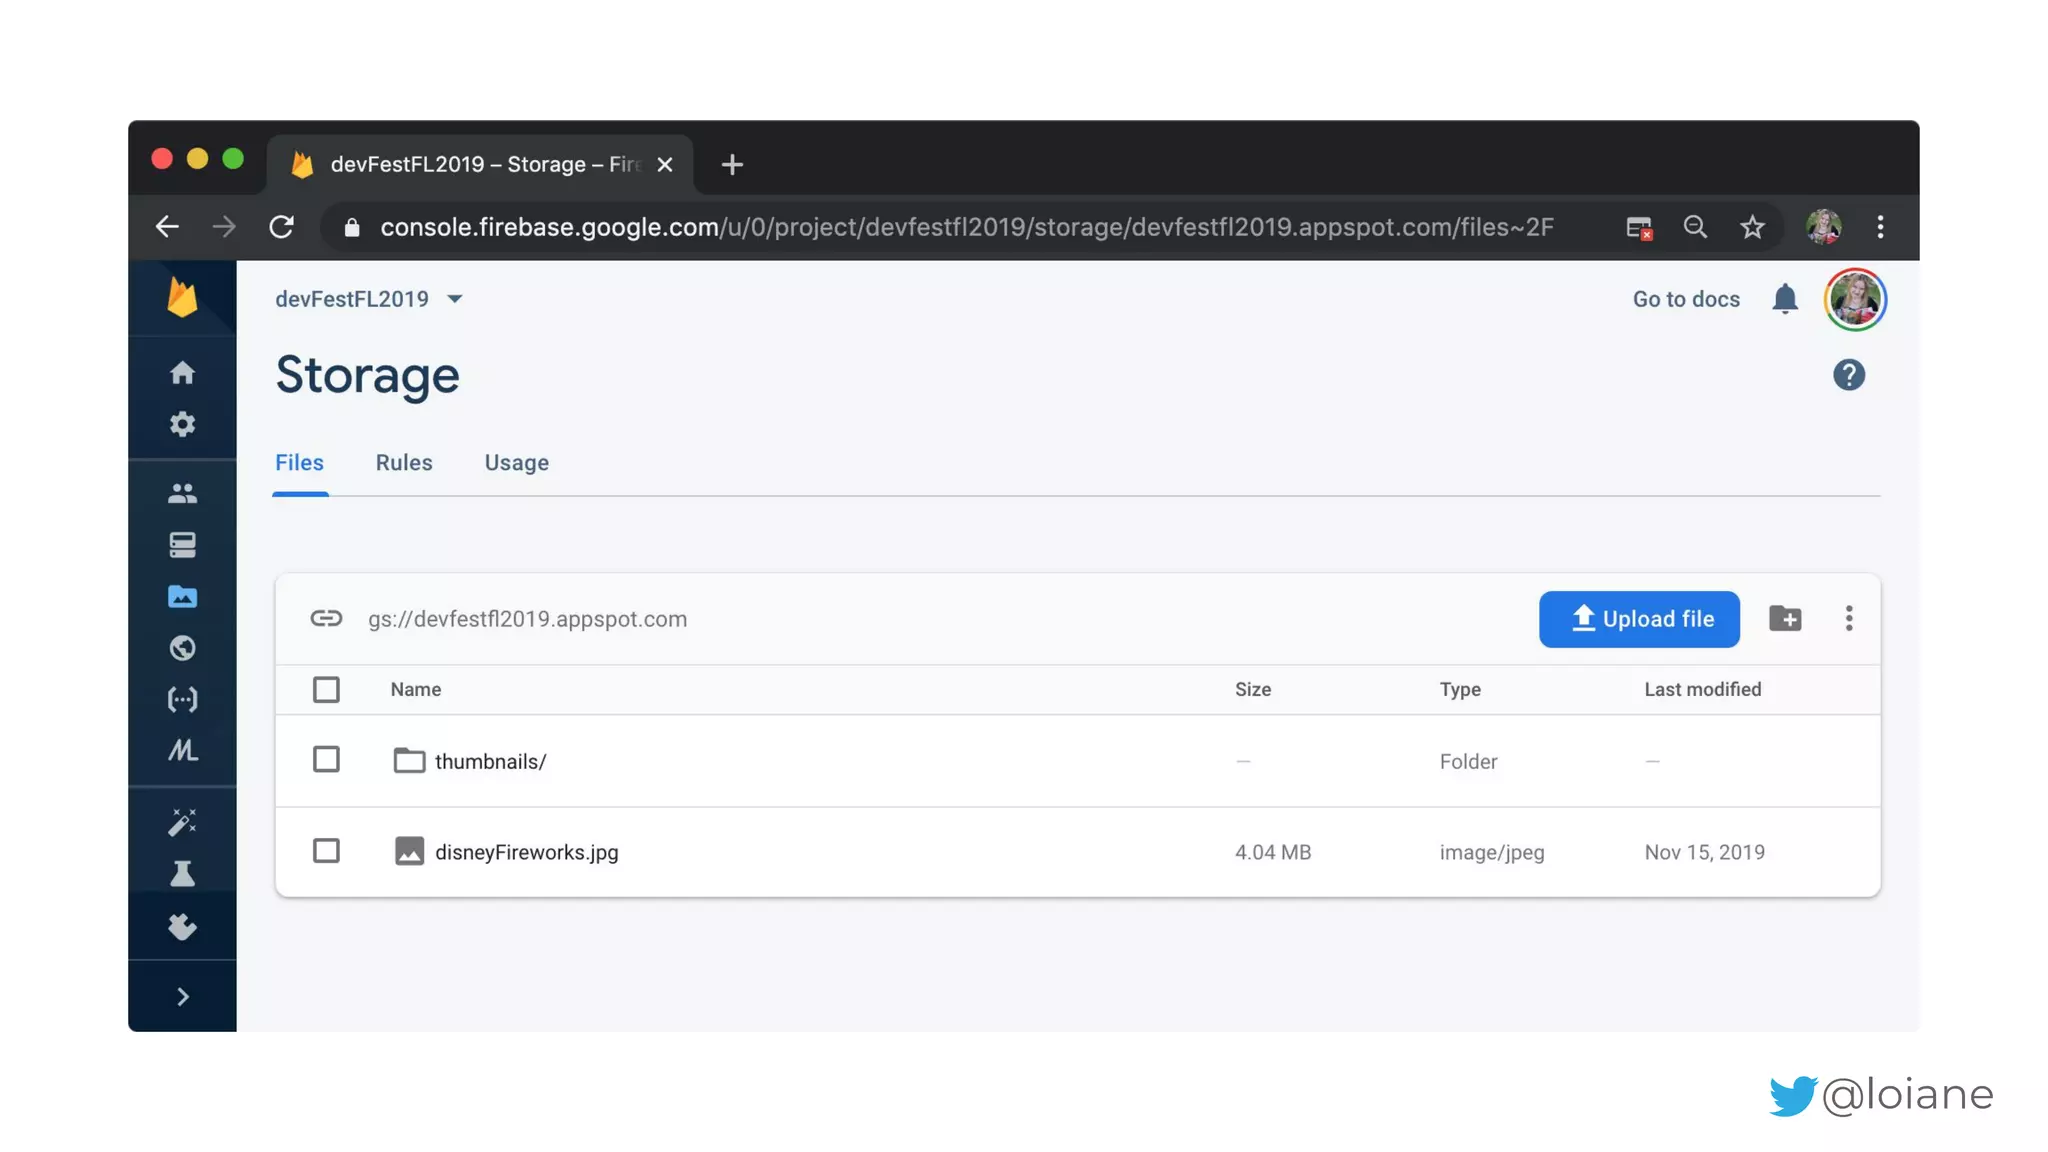This screenshot has height=1152, width=2048.
Task: Switch to the Rules tab
Action: (x=404, y=463)
